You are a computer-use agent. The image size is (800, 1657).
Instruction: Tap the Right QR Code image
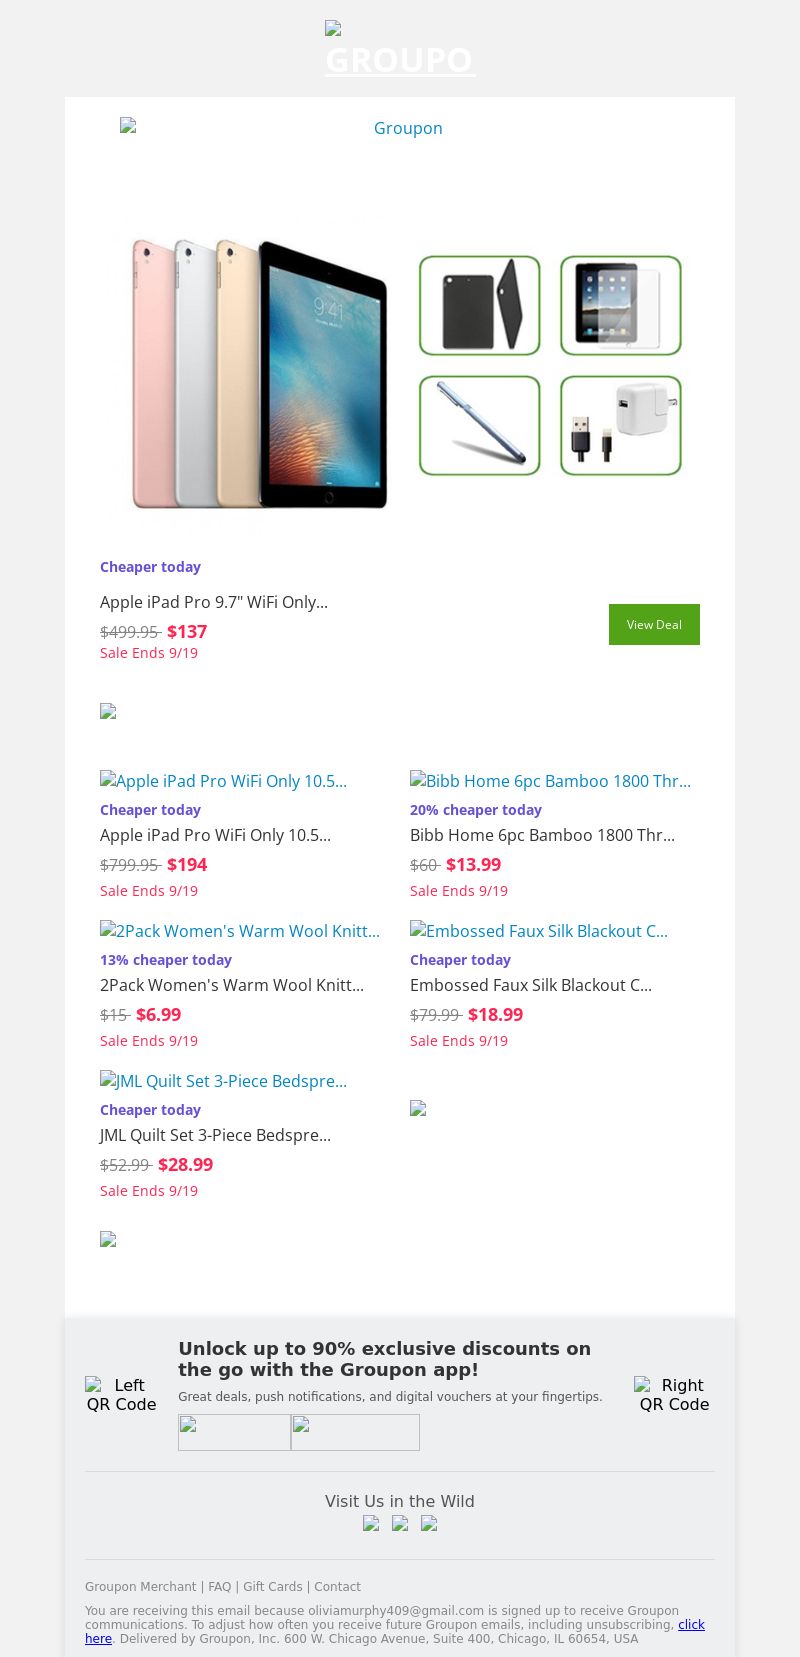[x=674, y=1394]
